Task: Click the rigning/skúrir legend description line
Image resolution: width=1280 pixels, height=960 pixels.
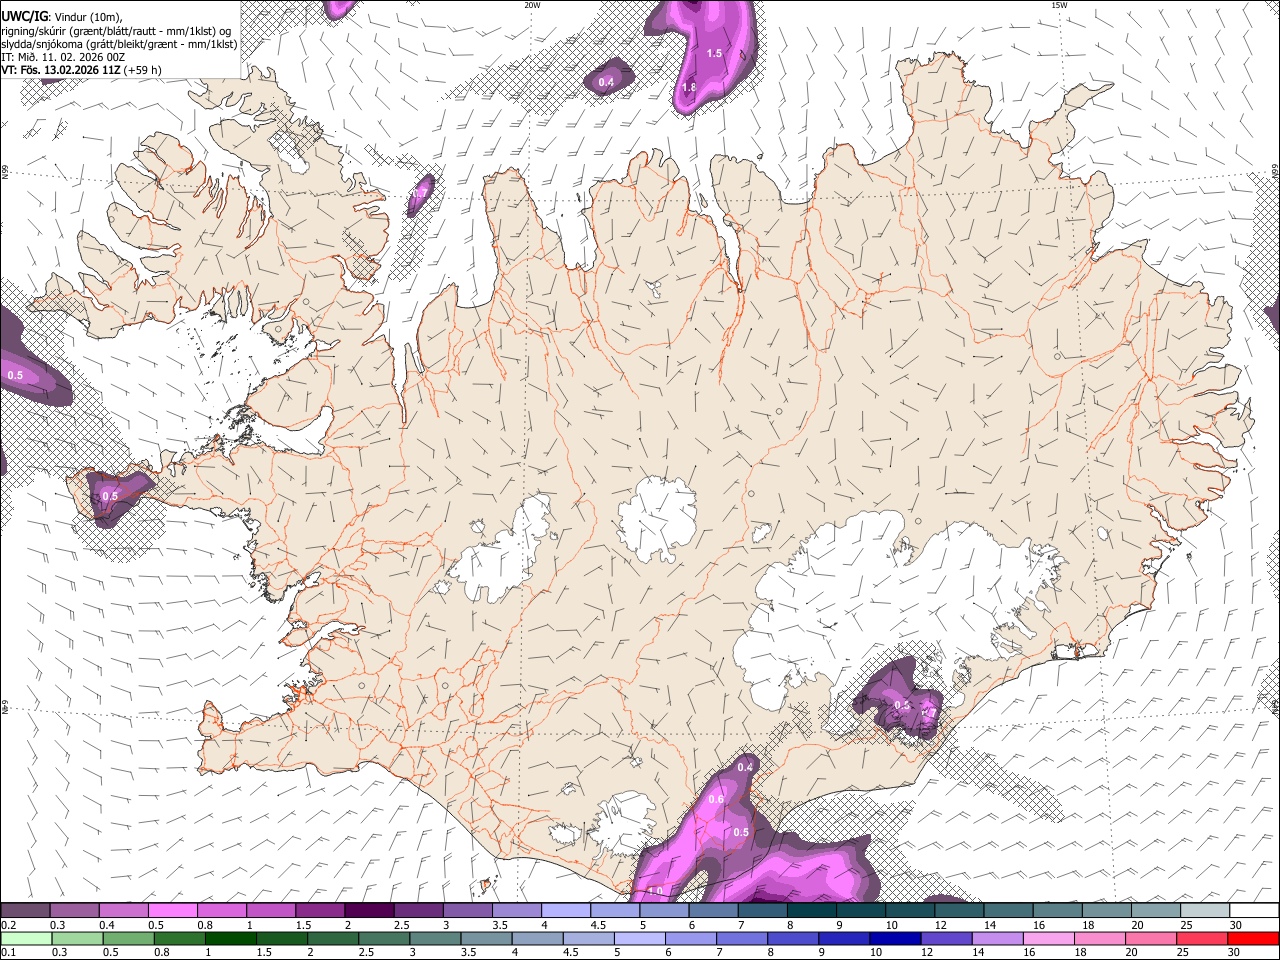Action: 116,30
